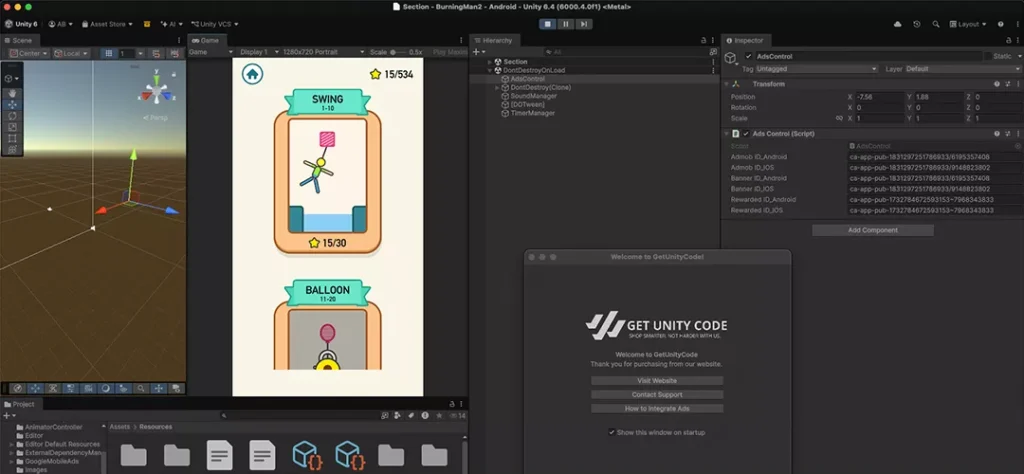Screen dimensions: 1024x474
Task: Click Visit Website in GetUnityCode window
Action: (x=657, y=381)
